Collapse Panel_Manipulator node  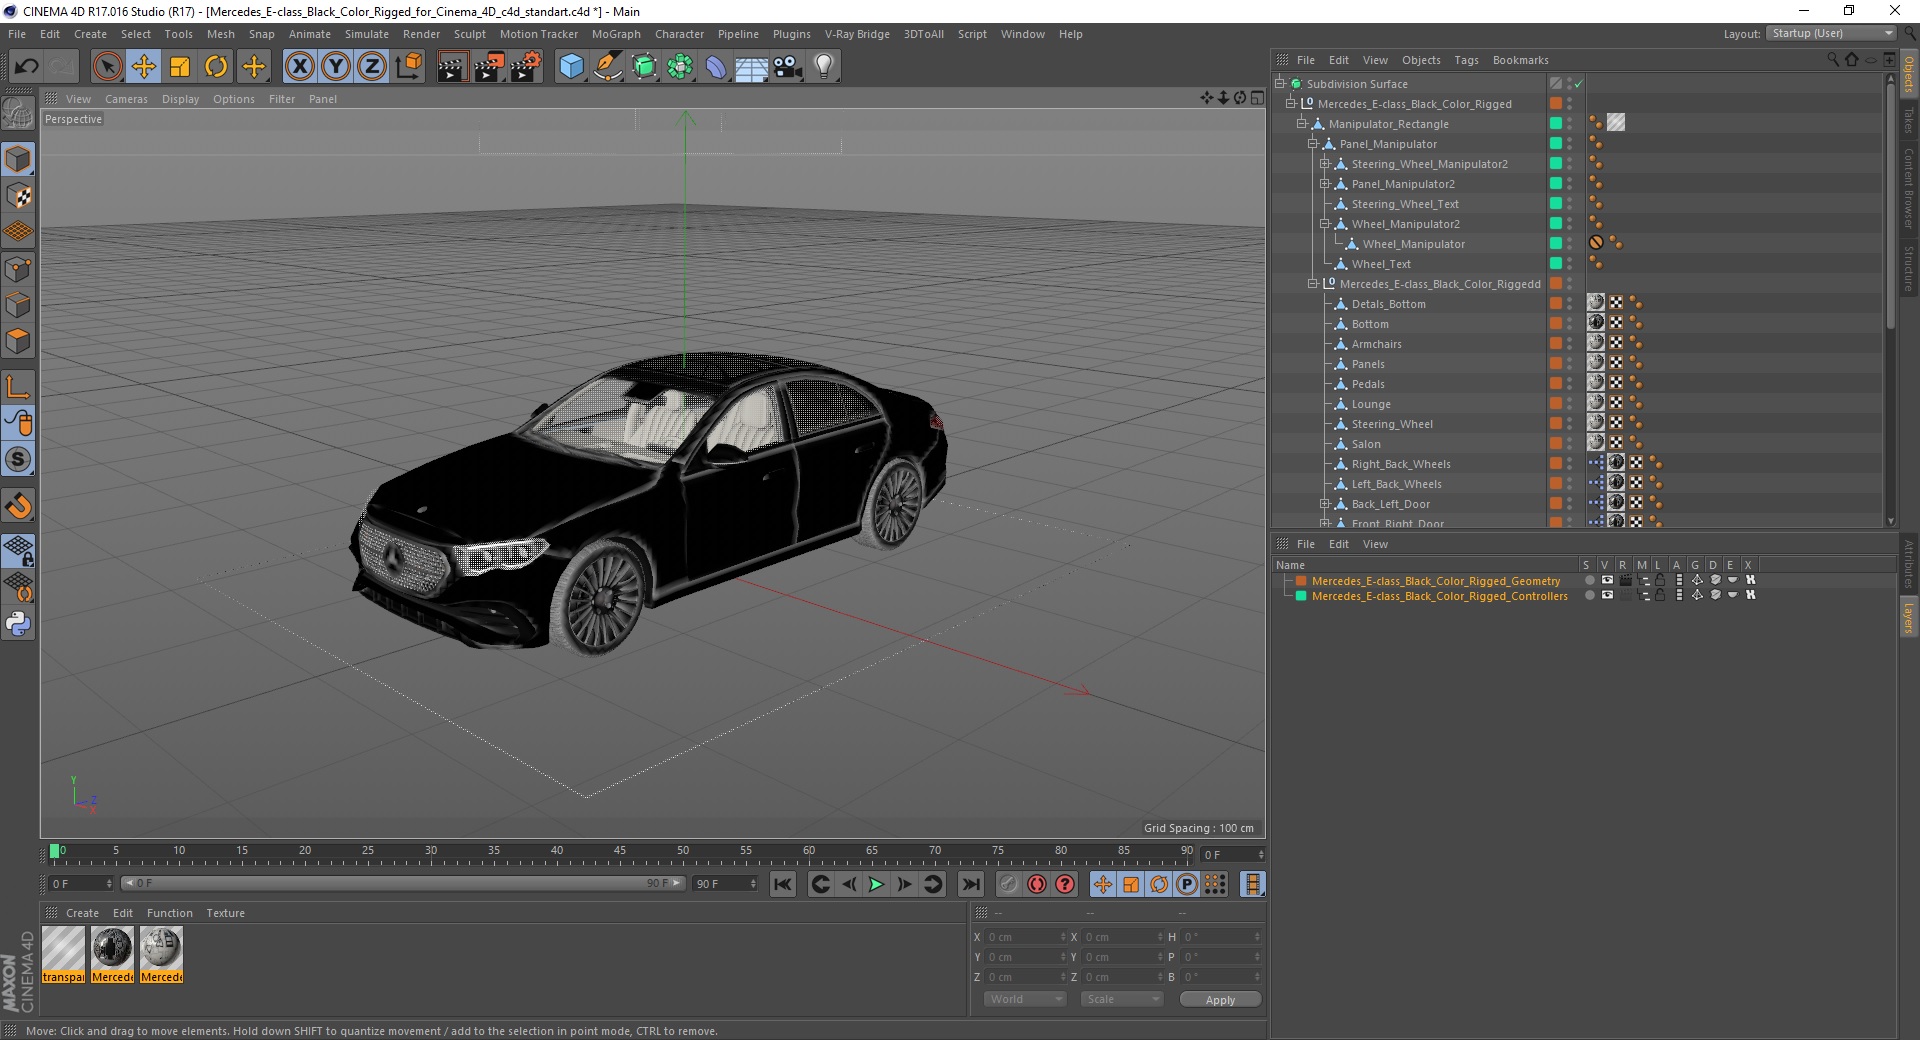click(1313, 144)
